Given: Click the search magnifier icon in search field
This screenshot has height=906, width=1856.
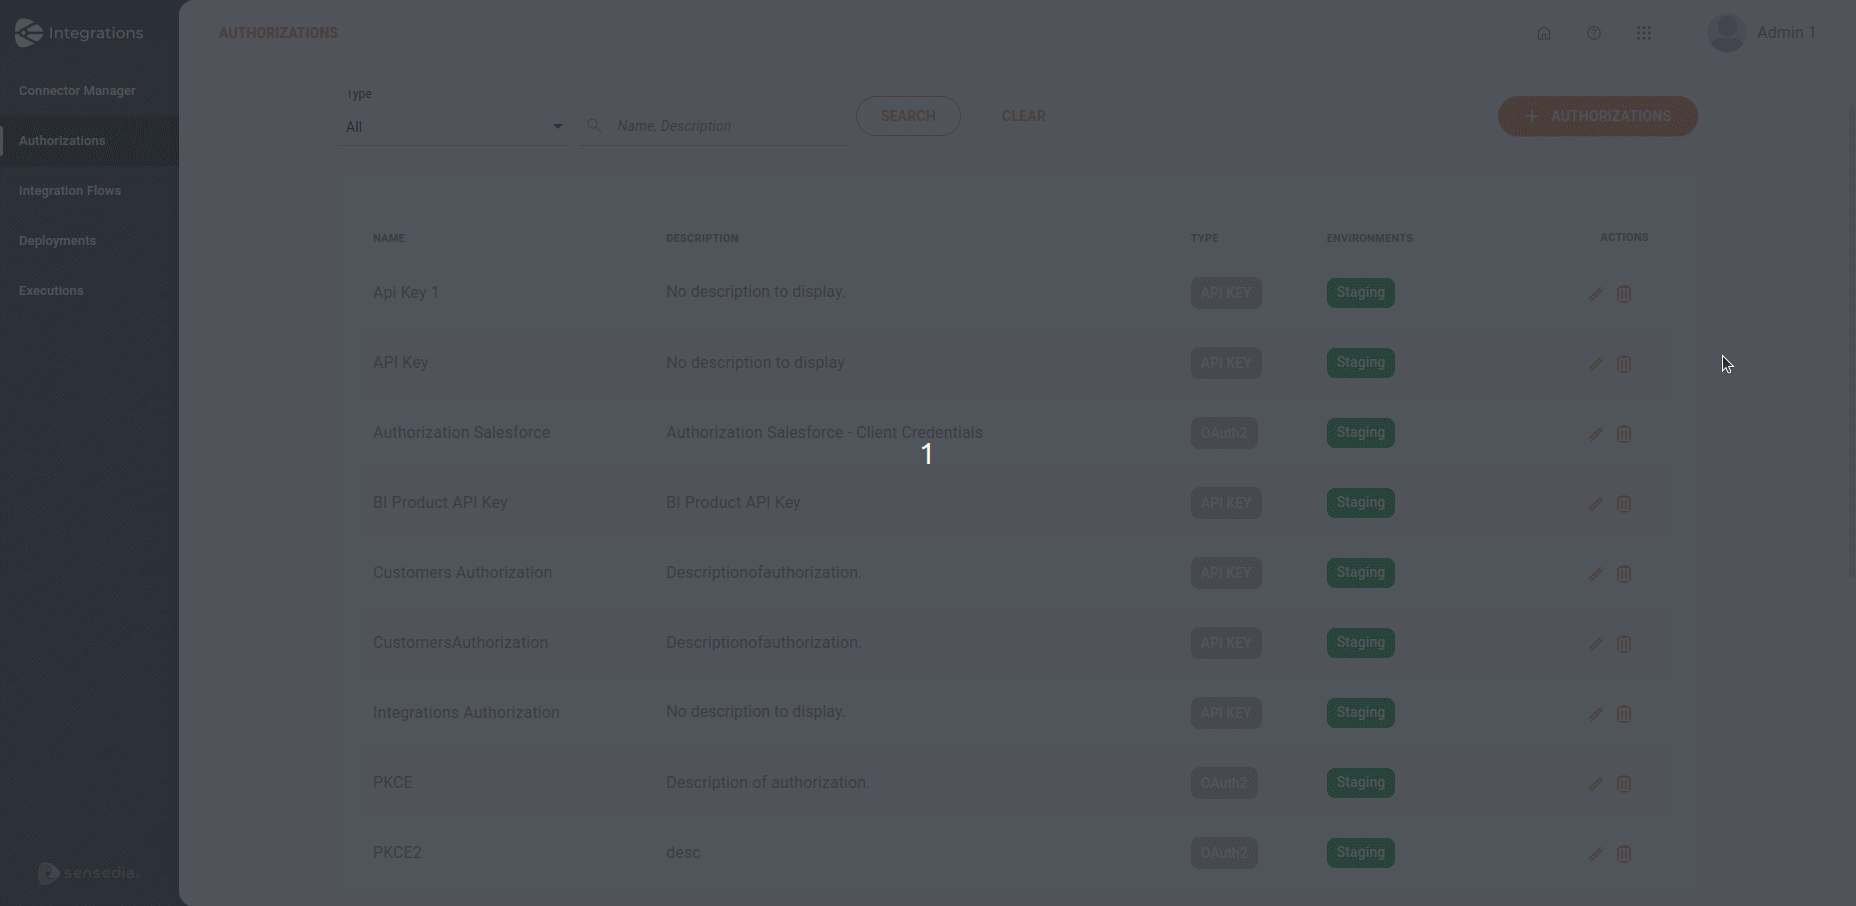Looking at the screenshot, I should coord(594,126).
